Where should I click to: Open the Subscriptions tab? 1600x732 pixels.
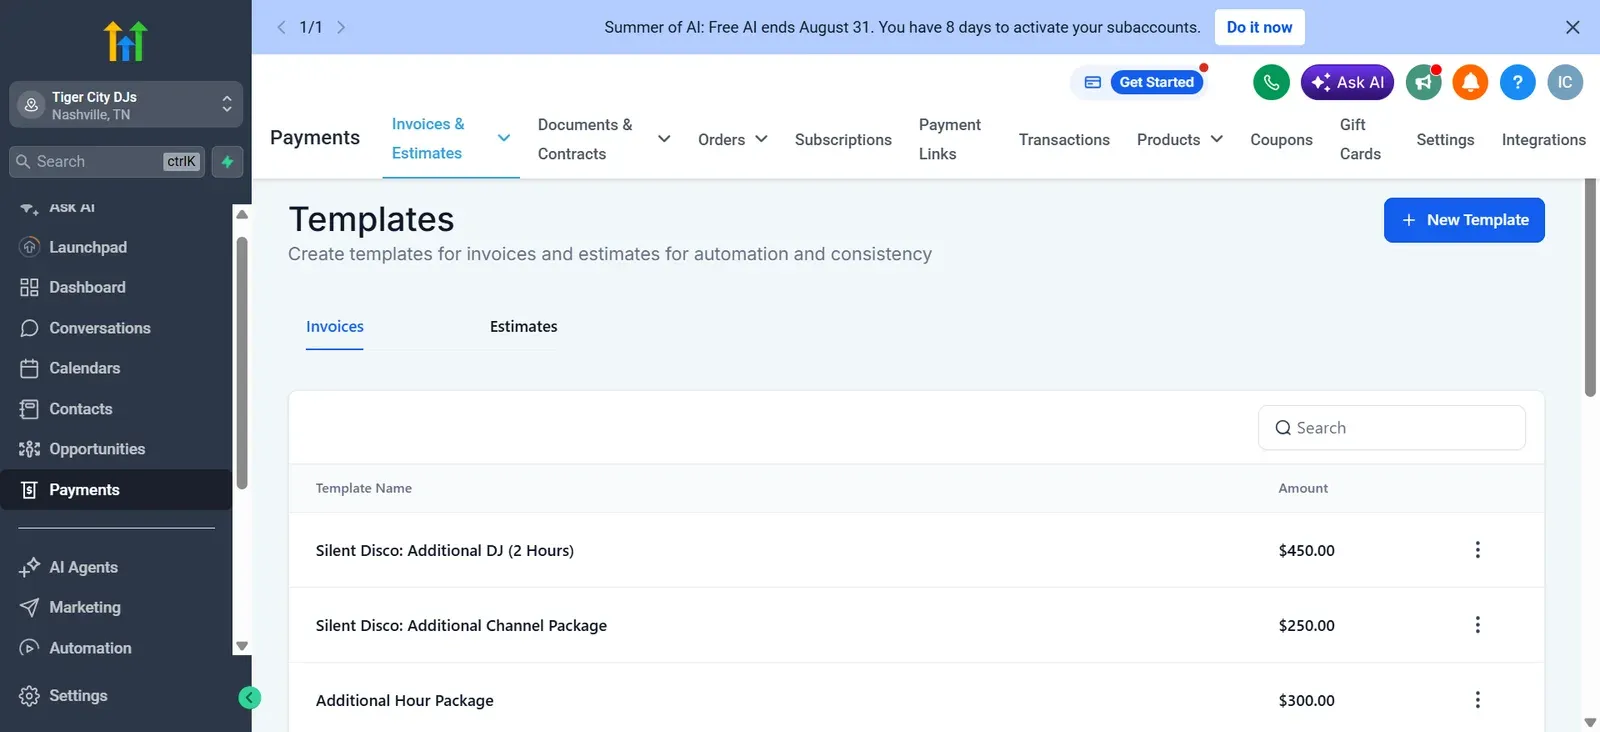tap(843, 140)
